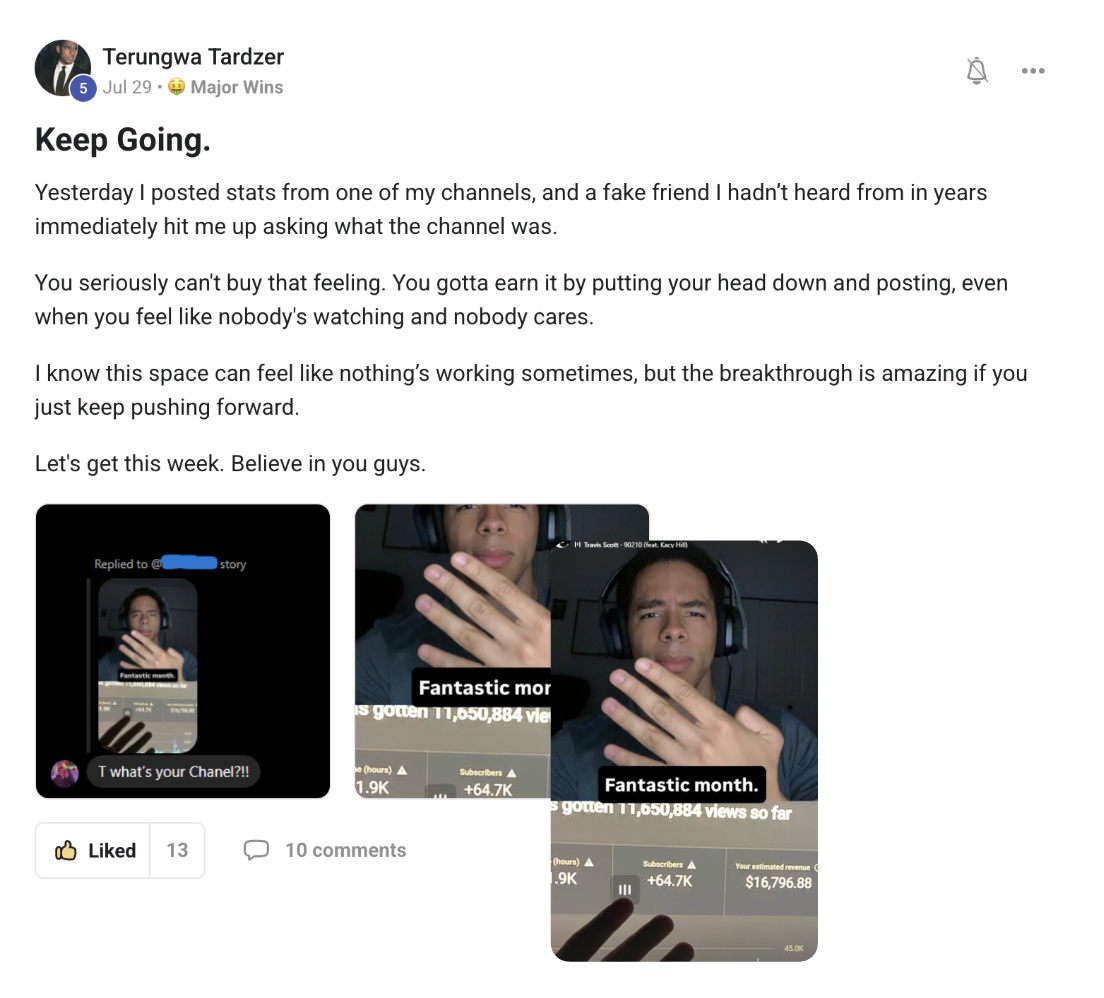Click the Keep Going post title

coord(123,139)
